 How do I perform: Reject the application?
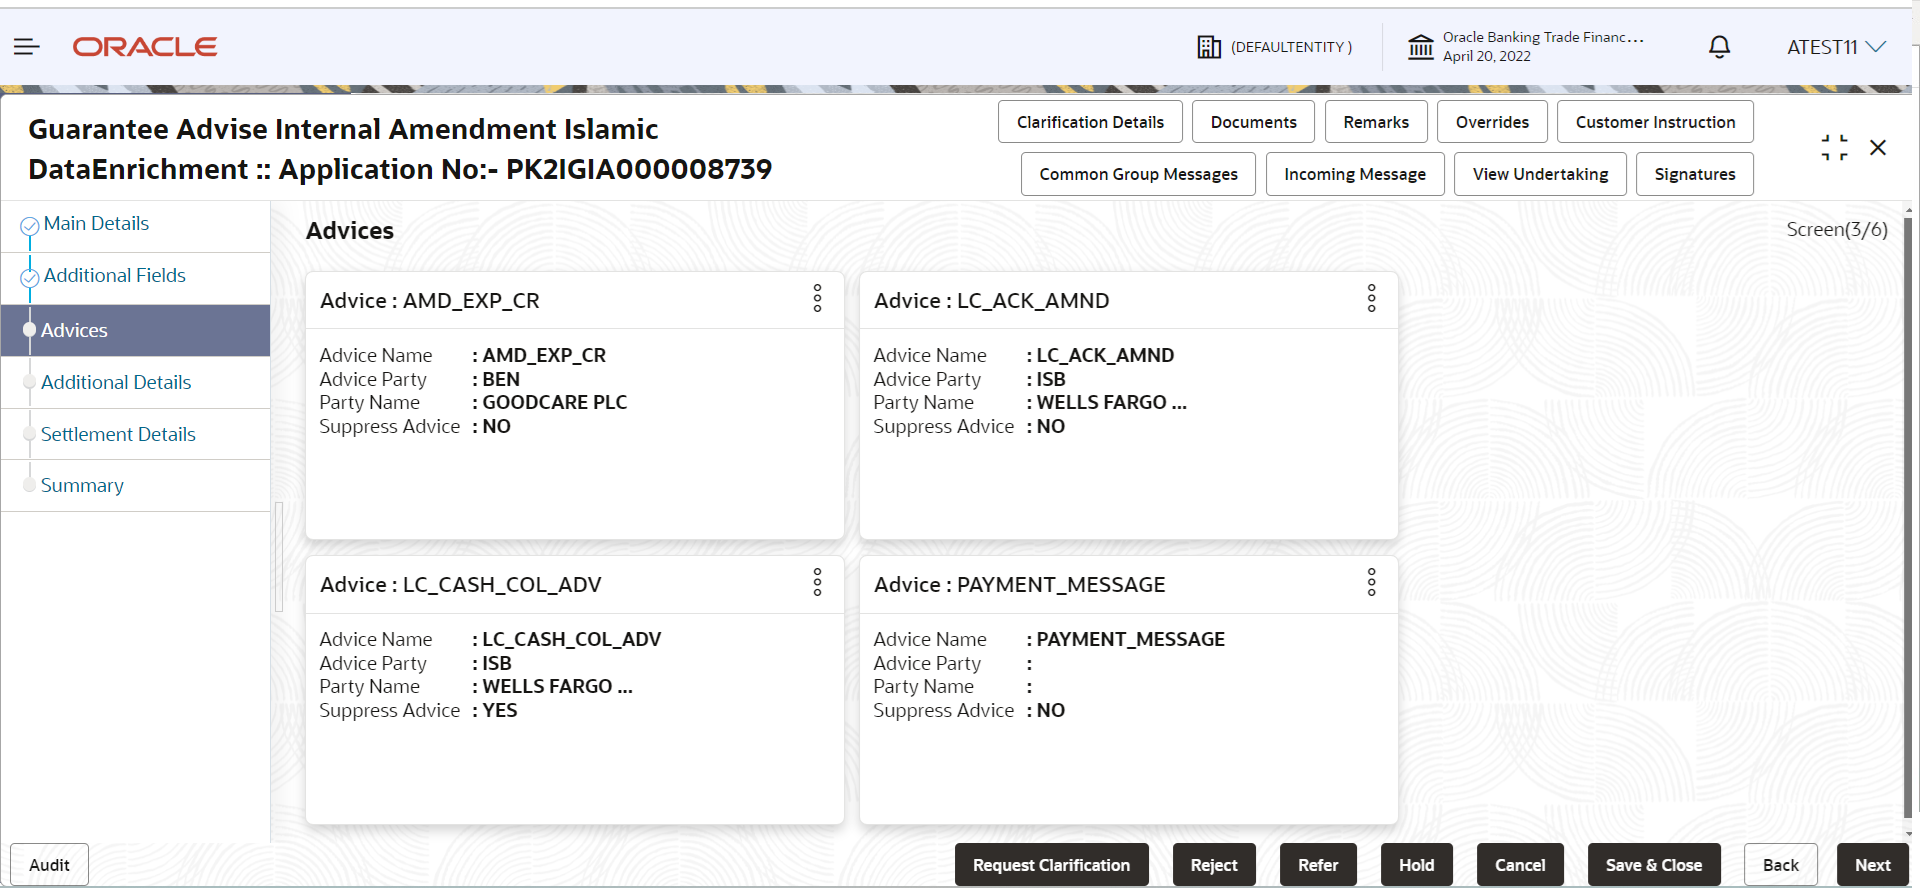(x=1214, y=865)
